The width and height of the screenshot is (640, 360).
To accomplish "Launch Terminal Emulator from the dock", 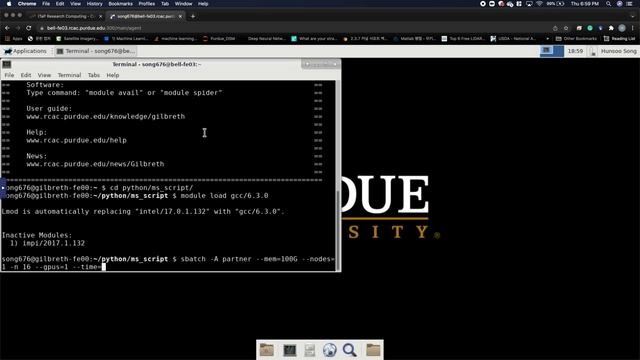I will [289, 350].
